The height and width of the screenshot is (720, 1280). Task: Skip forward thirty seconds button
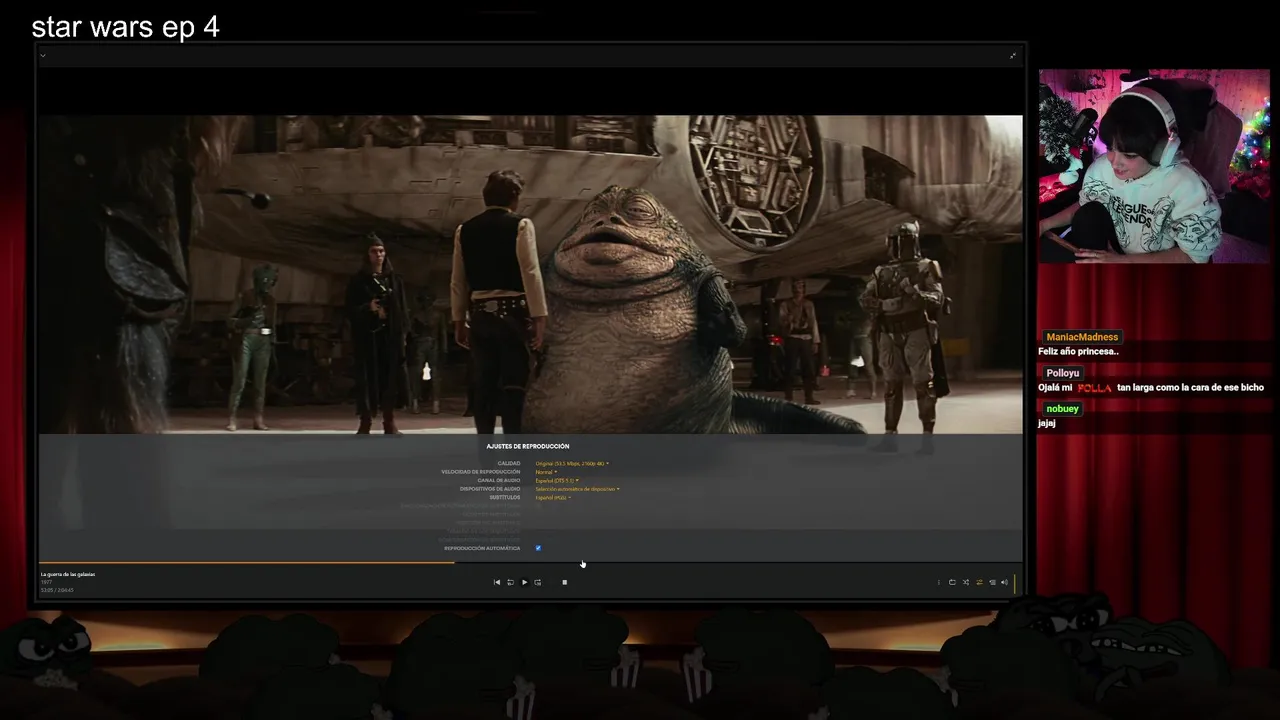tap(537, 582)
